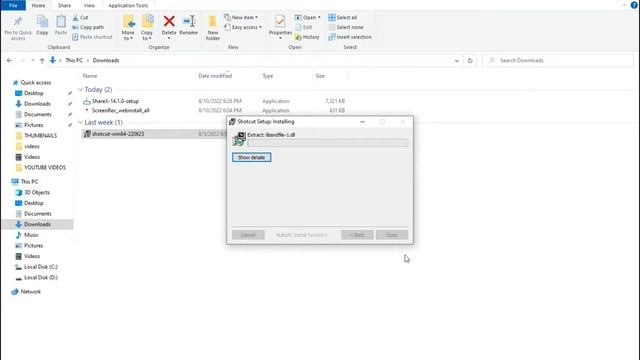Switch to the Home ribbon tab

38,5
